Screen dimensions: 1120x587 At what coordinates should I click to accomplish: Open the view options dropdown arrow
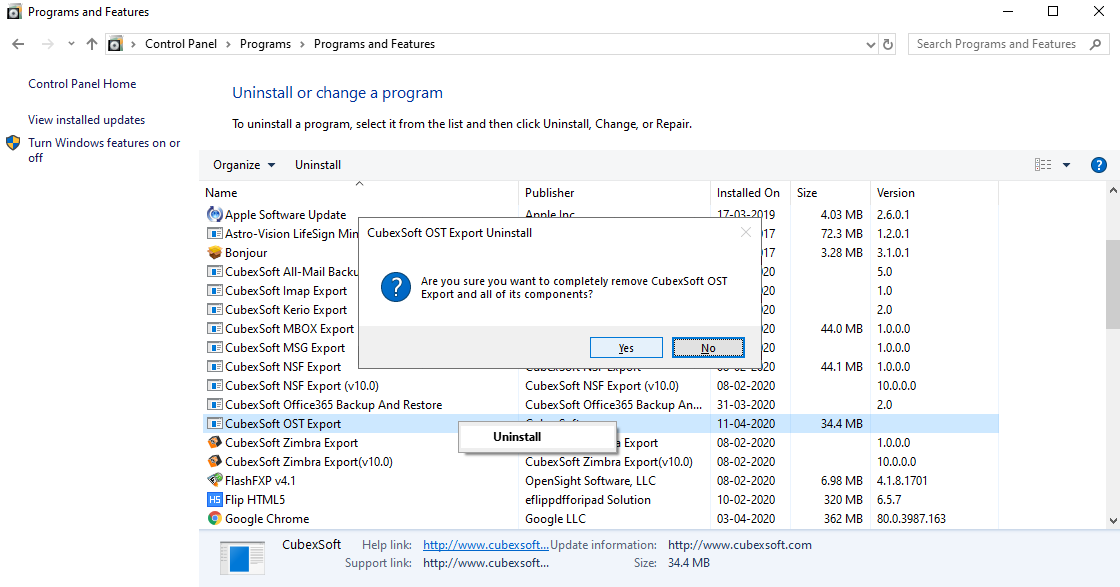pos(1066,165)
